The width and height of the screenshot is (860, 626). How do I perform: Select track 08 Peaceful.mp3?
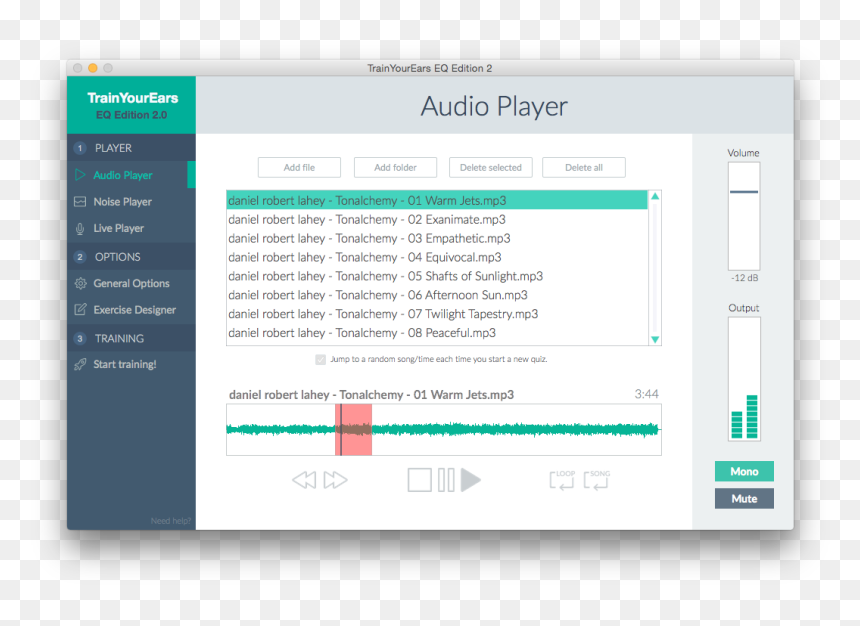click(x=437, y=333)
